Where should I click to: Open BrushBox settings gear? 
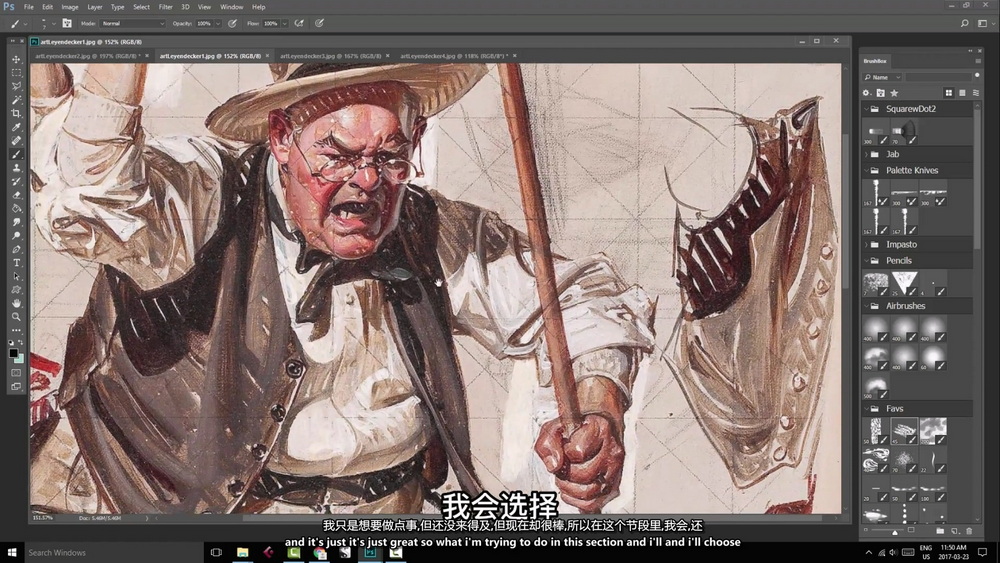[x=866, y=93]
